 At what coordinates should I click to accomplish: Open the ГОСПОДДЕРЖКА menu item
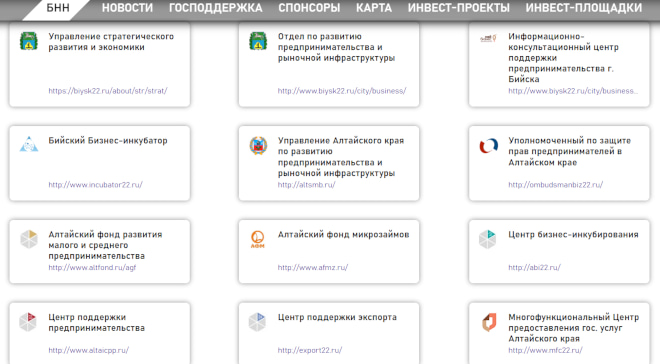tap(216, 8)
